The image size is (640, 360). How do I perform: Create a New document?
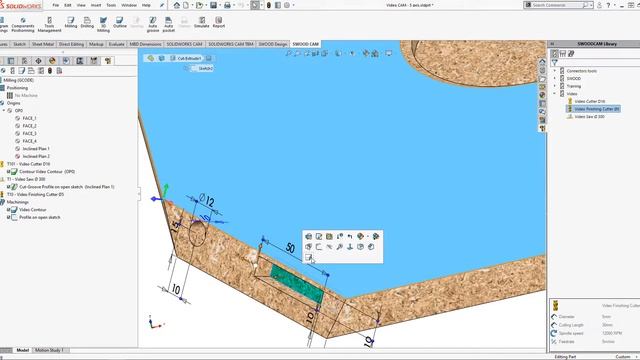click(x=186, y=5)
